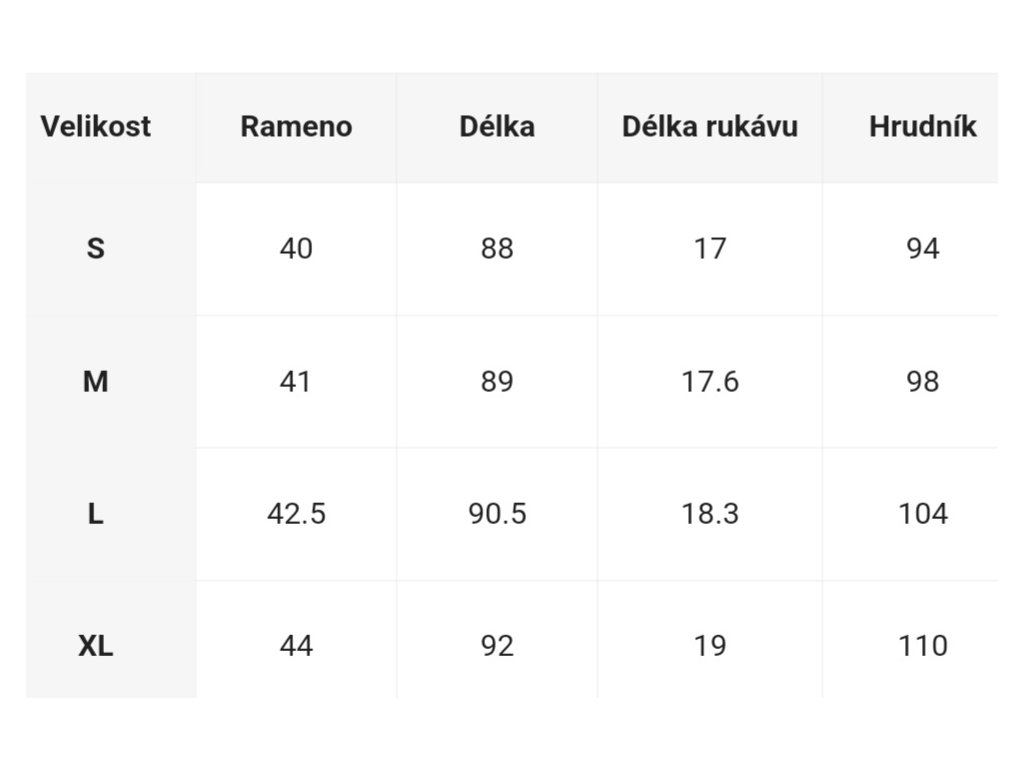Screen dimensions: 1024x768
Task: Select the S size row label
Action: pos(95,249)
